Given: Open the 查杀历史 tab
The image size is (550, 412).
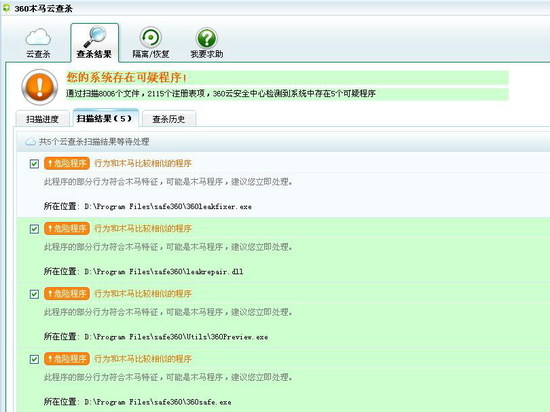Looking at the screenshot, I should point(169,119).
